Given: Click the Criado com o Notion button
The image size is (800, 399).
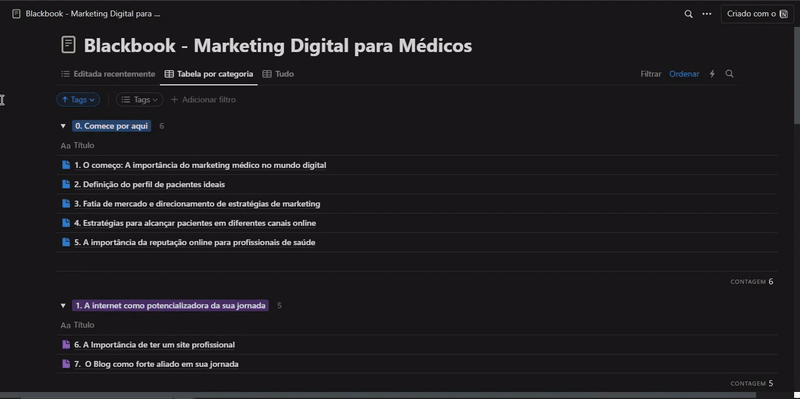Looking at the screenshot, I should (757, 14).
